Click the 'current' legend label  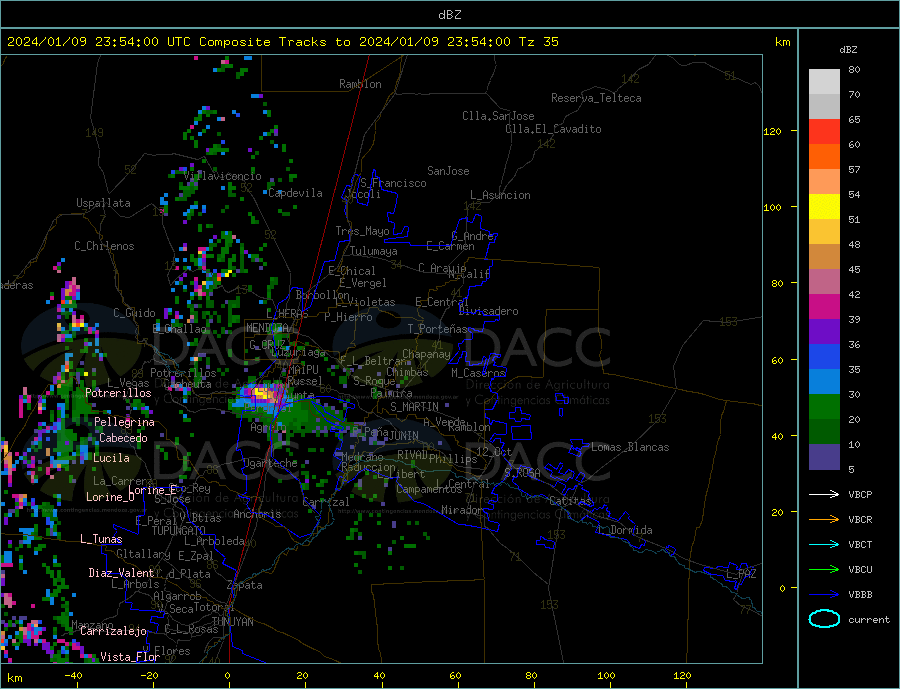(869, 620)
